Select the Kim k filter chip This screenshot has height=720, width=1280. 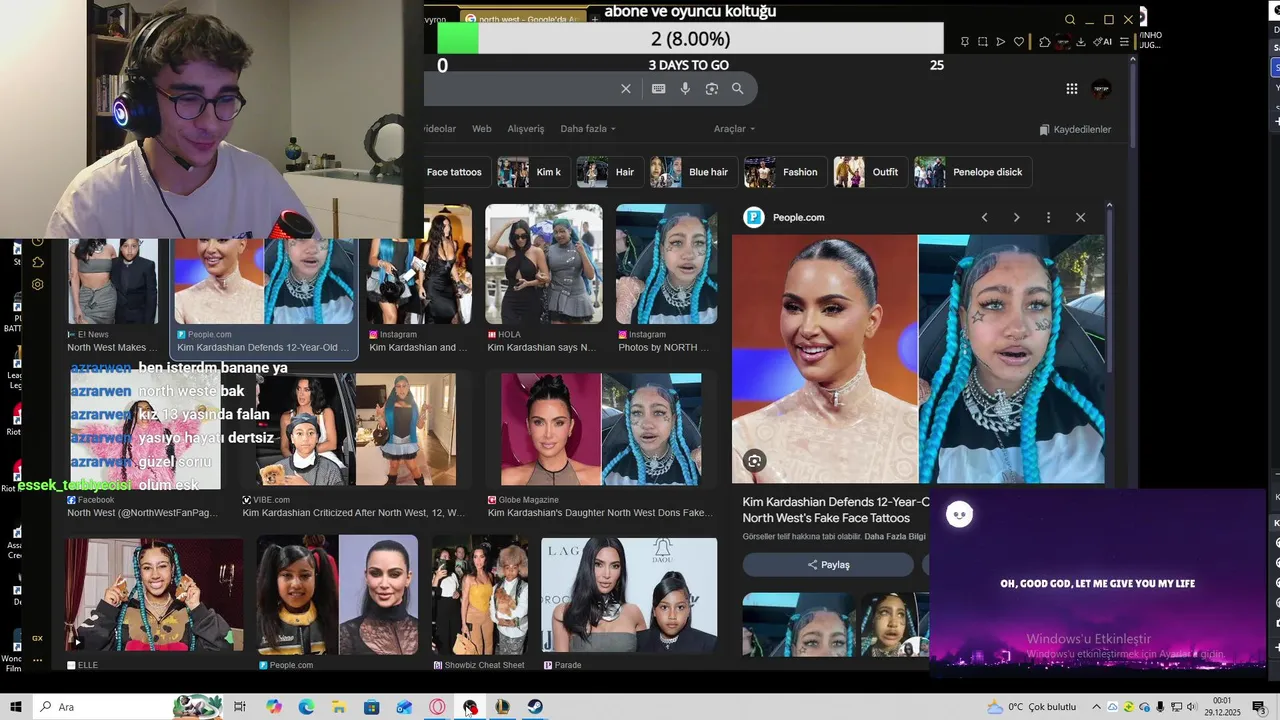coord(532,172)
